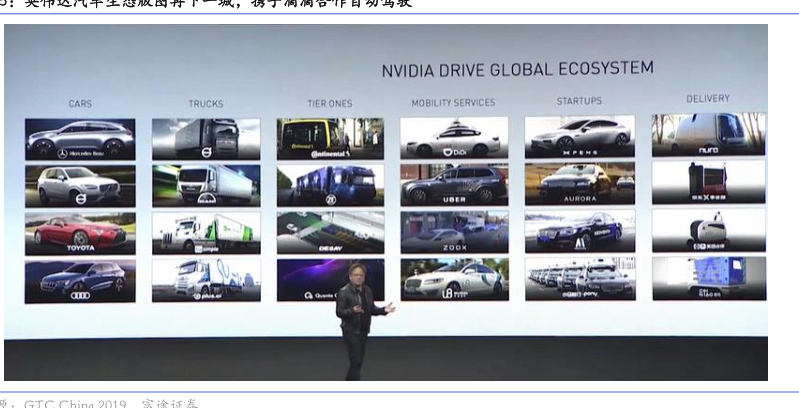Select the DiDi white car thumbnail
This screenshot has width=799, height=408.
click(x=454, y=138)
